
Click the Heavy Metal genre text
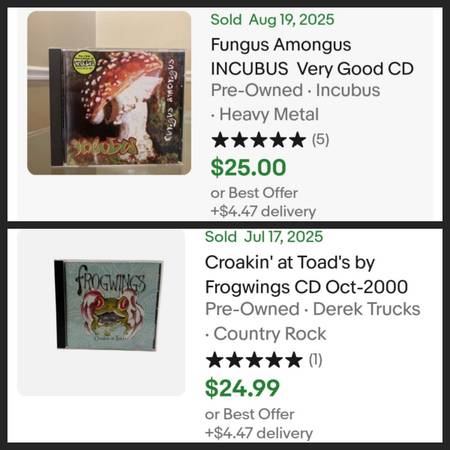[x=269, y=114]
